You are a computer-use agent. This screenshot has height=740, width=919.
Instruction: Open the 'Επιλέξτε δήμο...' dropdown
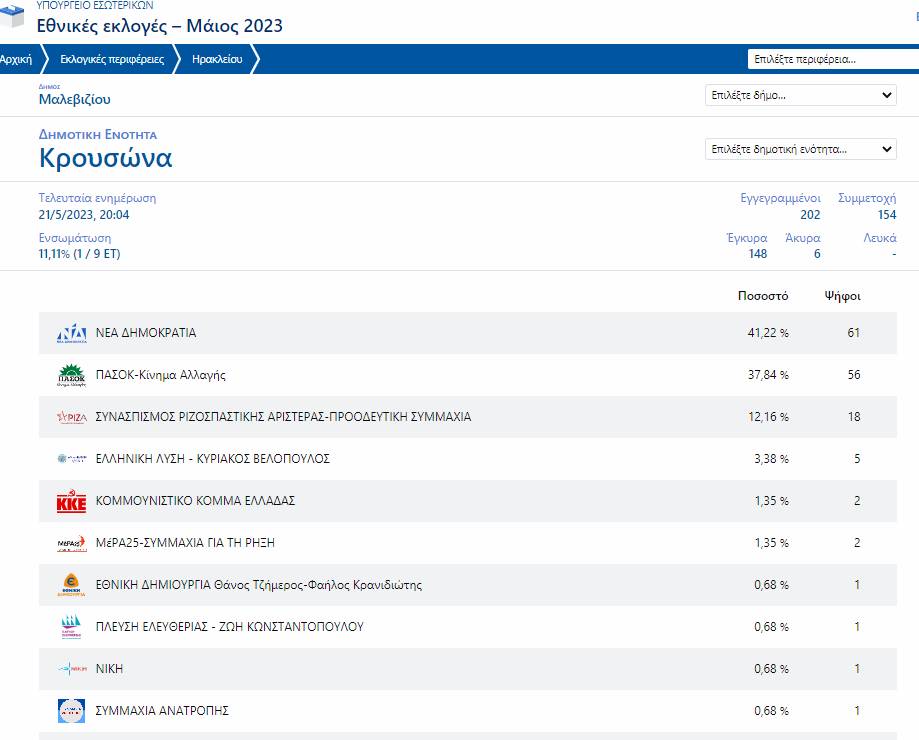tap(801, 95)
